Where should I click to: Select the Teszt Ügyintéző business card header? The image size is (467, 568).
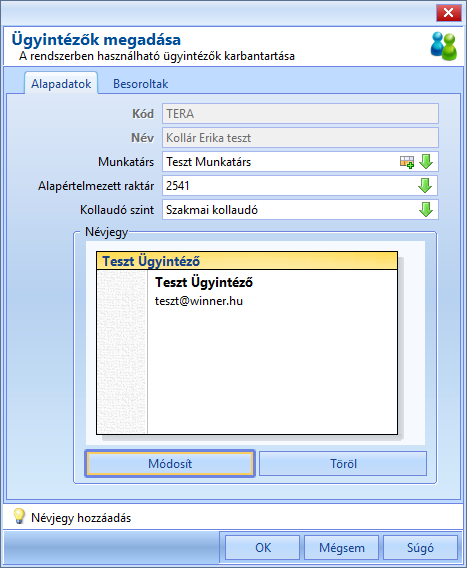pos(247,261)
